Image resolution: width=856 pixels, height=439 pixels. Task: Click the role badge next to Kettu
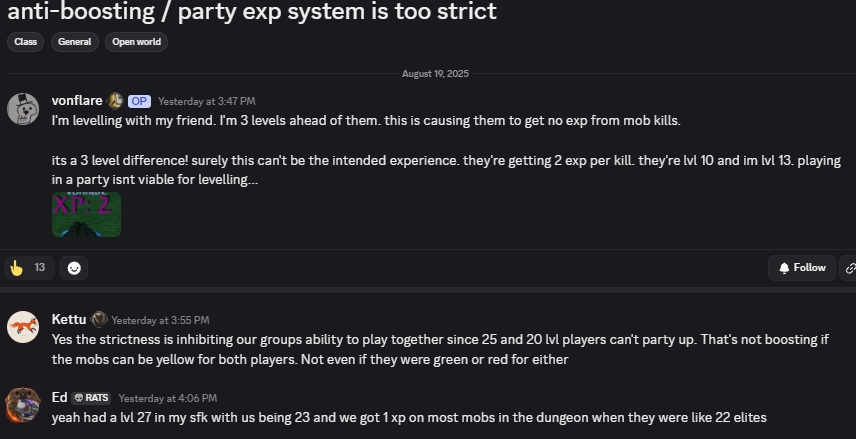tap(99, 319)
